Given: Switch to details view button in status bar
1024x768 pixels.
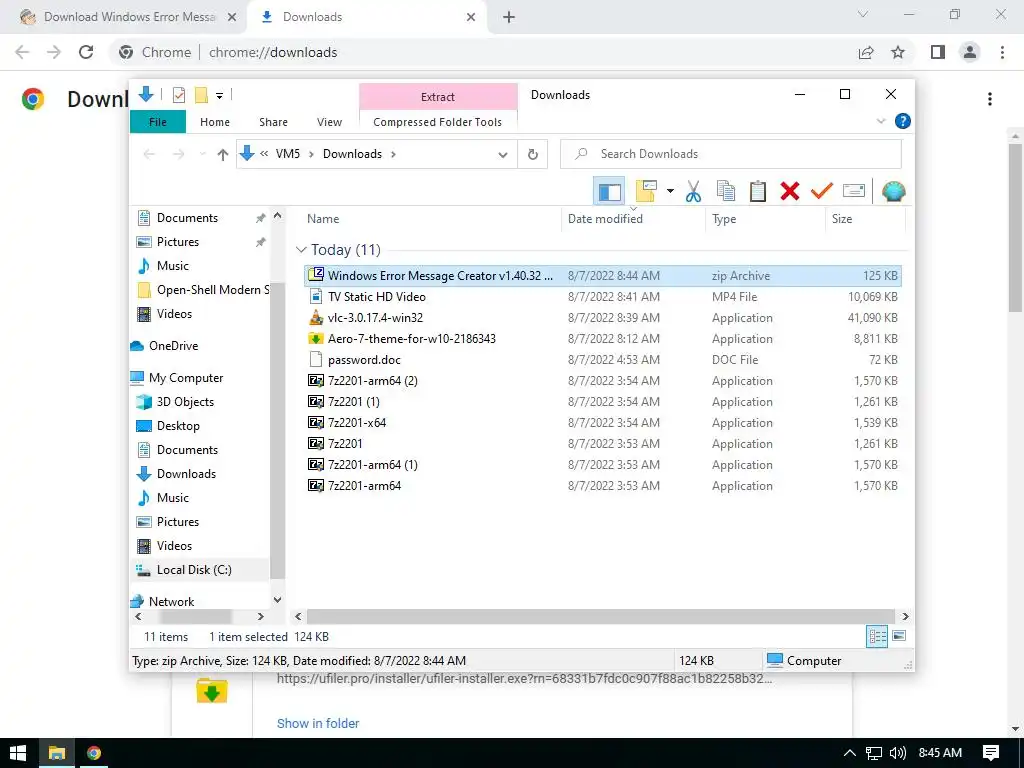Looking at the screenshot, I should [x=876, y=636].
